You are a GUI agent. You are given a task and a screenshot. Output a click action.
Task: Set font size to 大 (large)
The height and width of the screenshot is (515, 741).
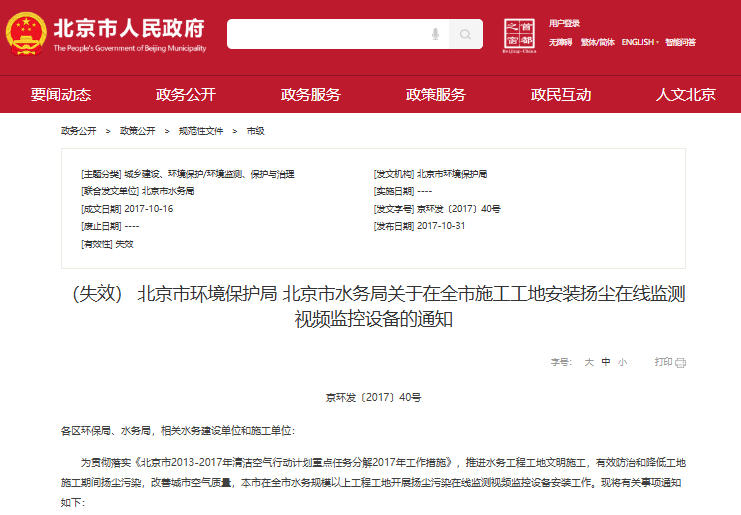coord(589,362)
